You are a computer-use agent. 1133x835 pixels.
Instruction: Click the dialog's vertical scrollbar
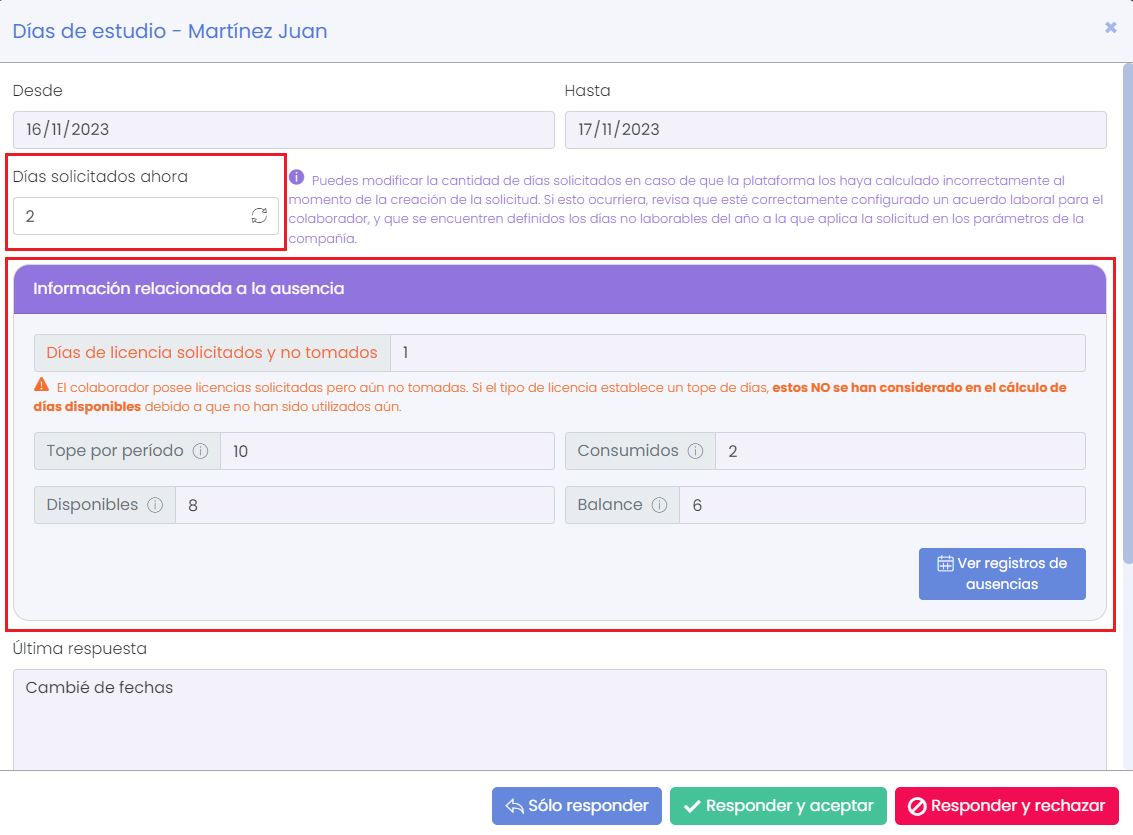(1128, 300)
